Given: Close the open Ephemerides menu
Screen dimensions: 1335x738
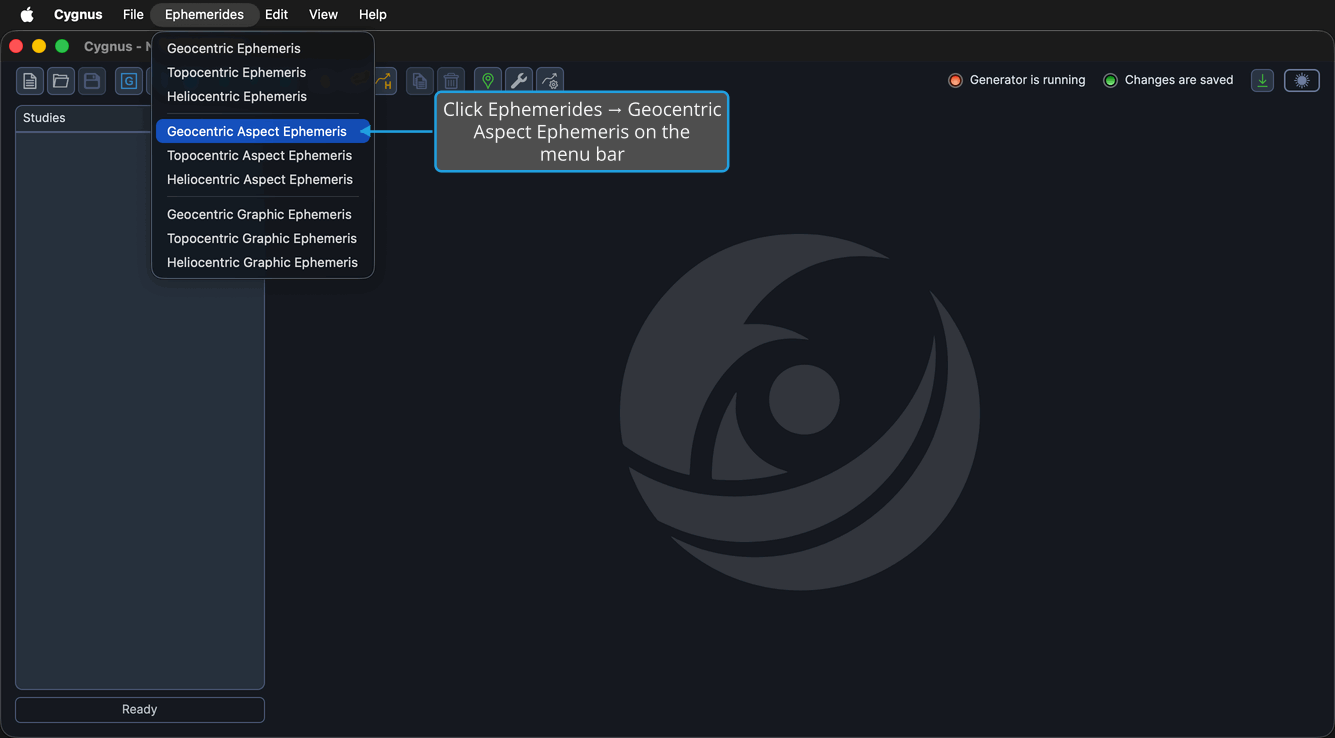Looking at the screenshot, I should click(204, 14).
